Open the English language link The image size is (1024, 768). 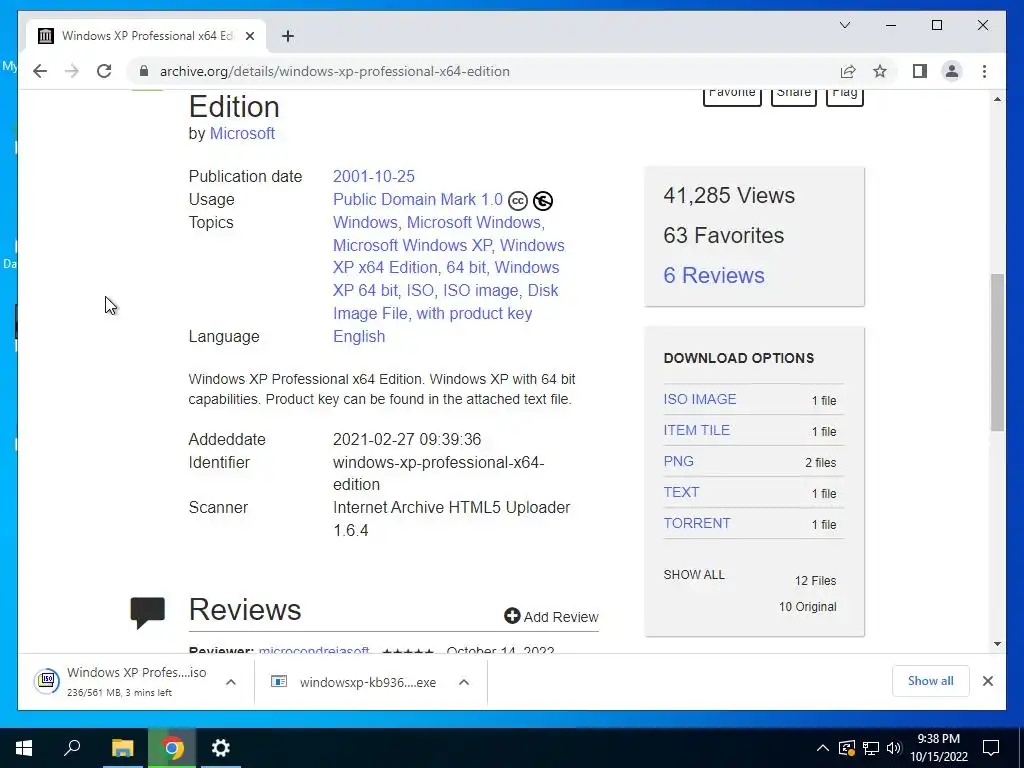pyautogui.click(x=359, y=336)
